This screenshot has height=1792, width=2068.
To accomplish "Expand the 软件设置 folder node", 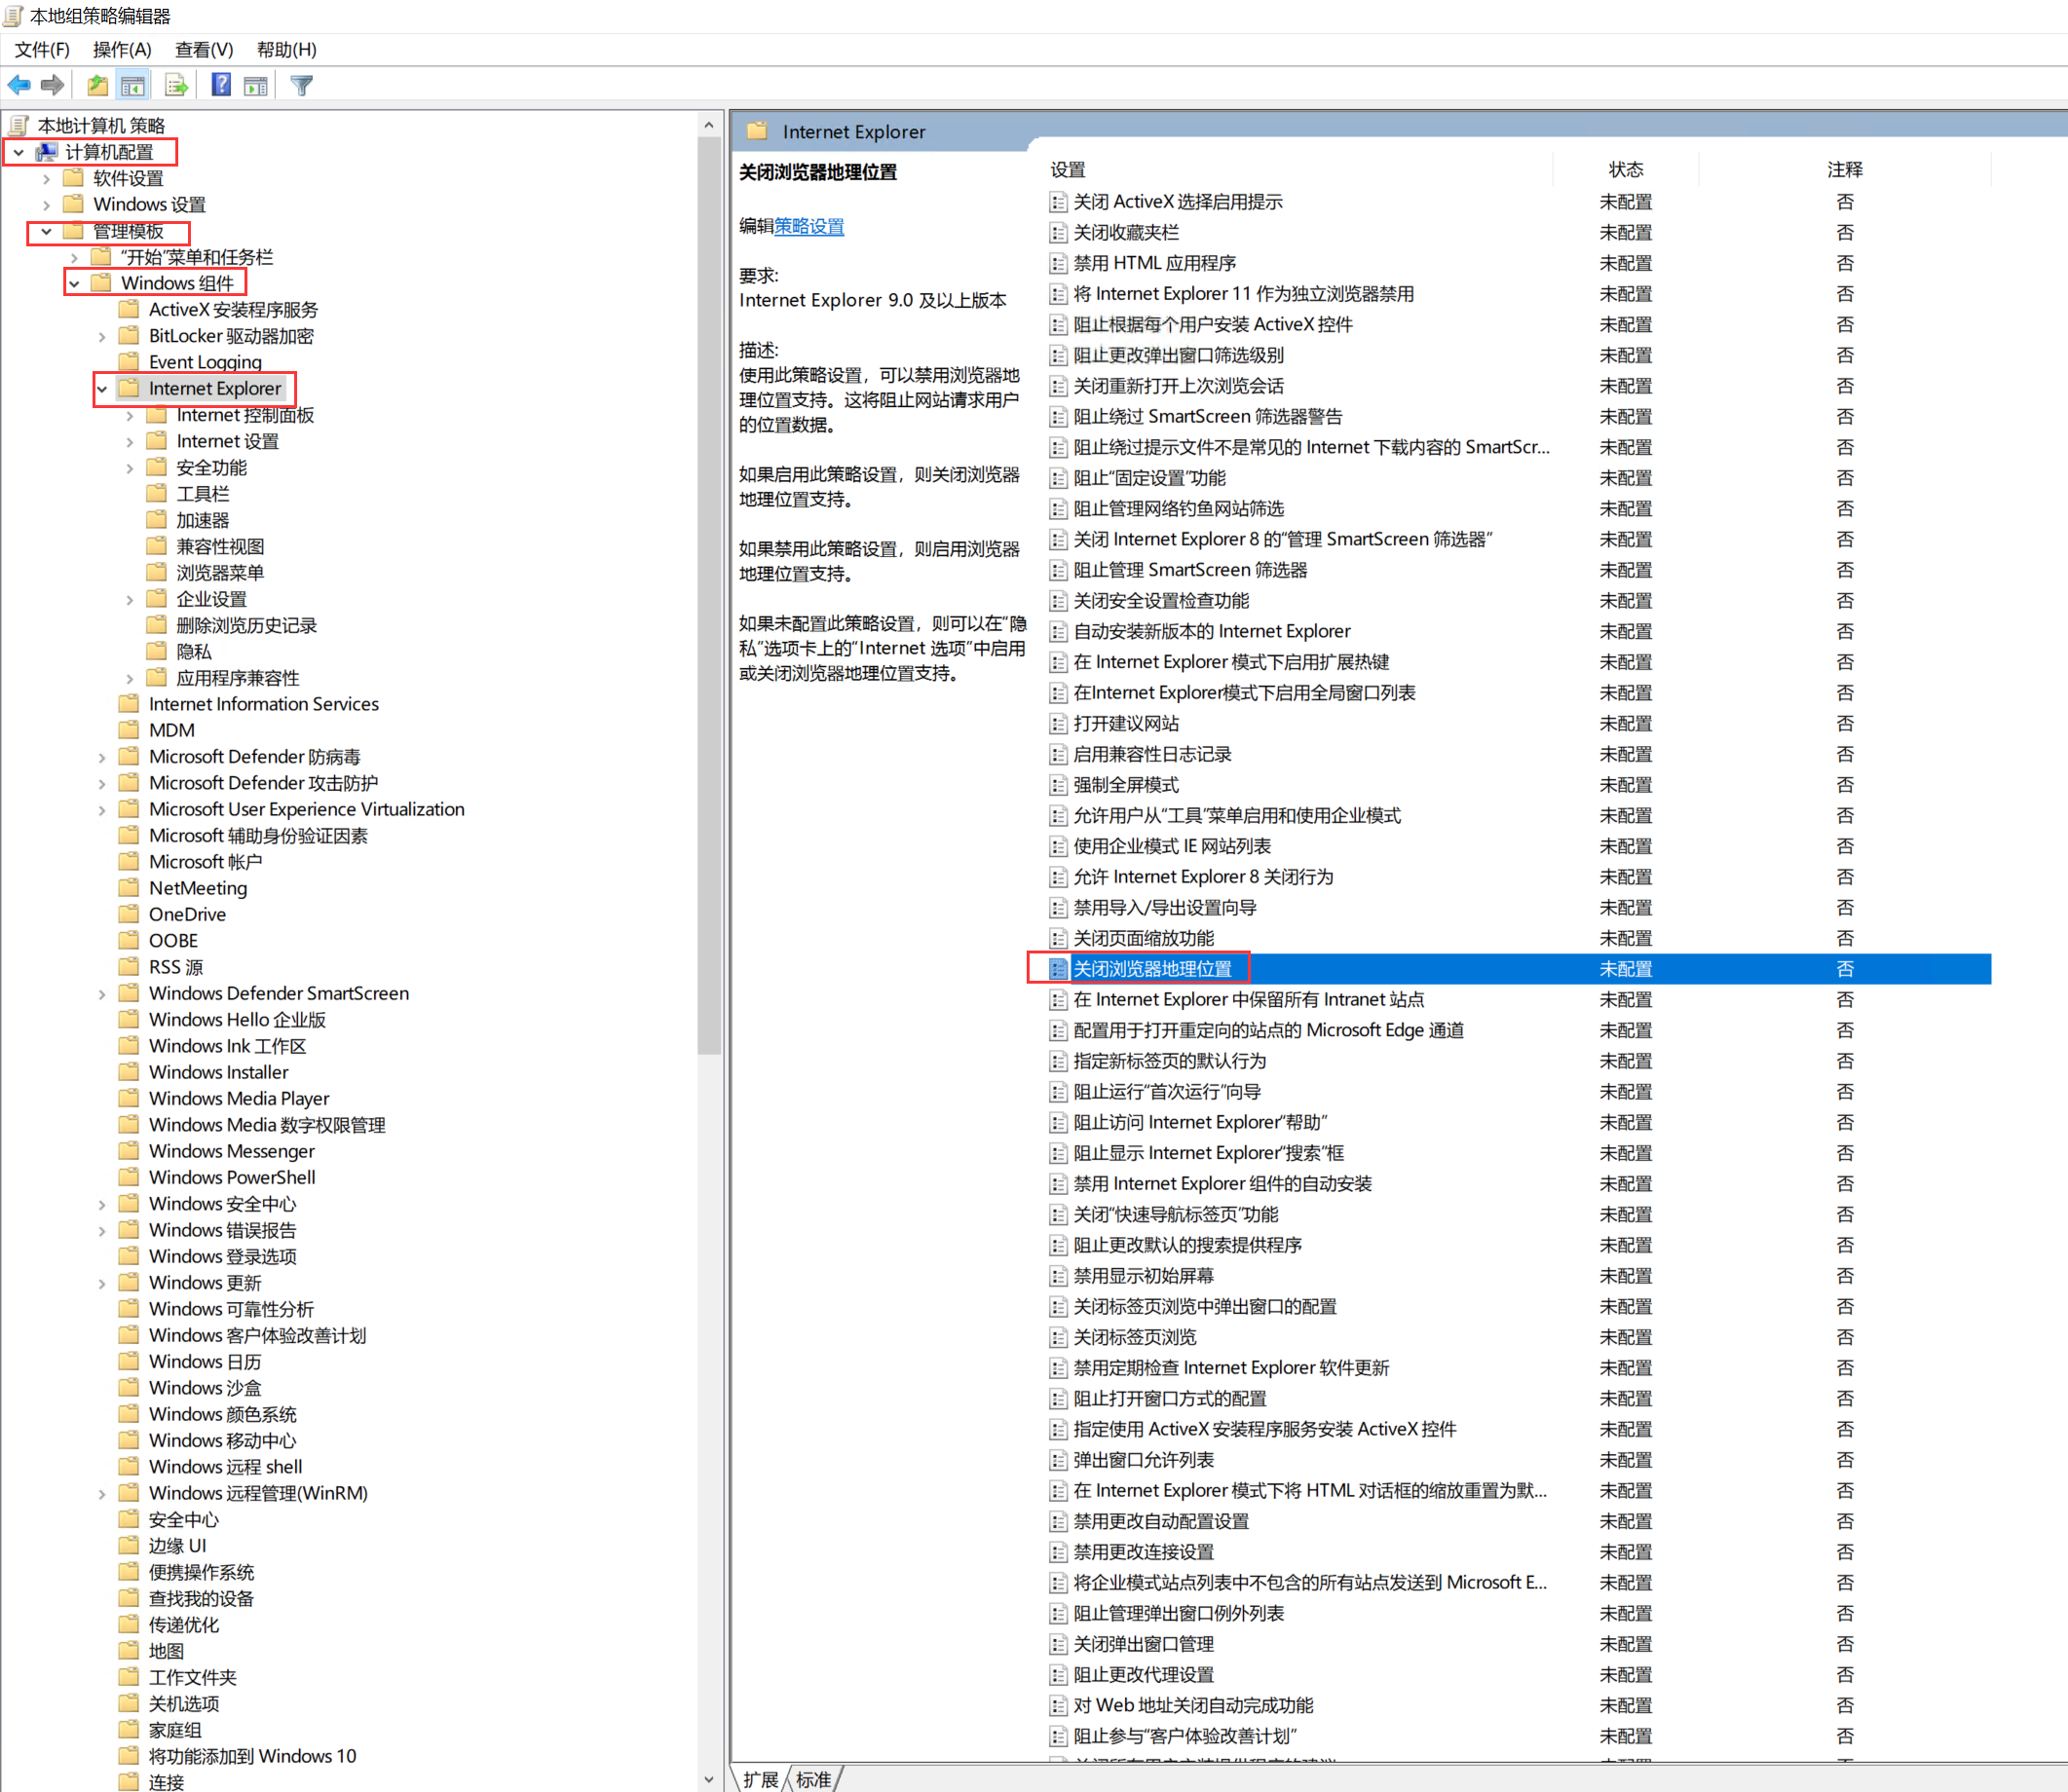I will click(x=46, y=179).
